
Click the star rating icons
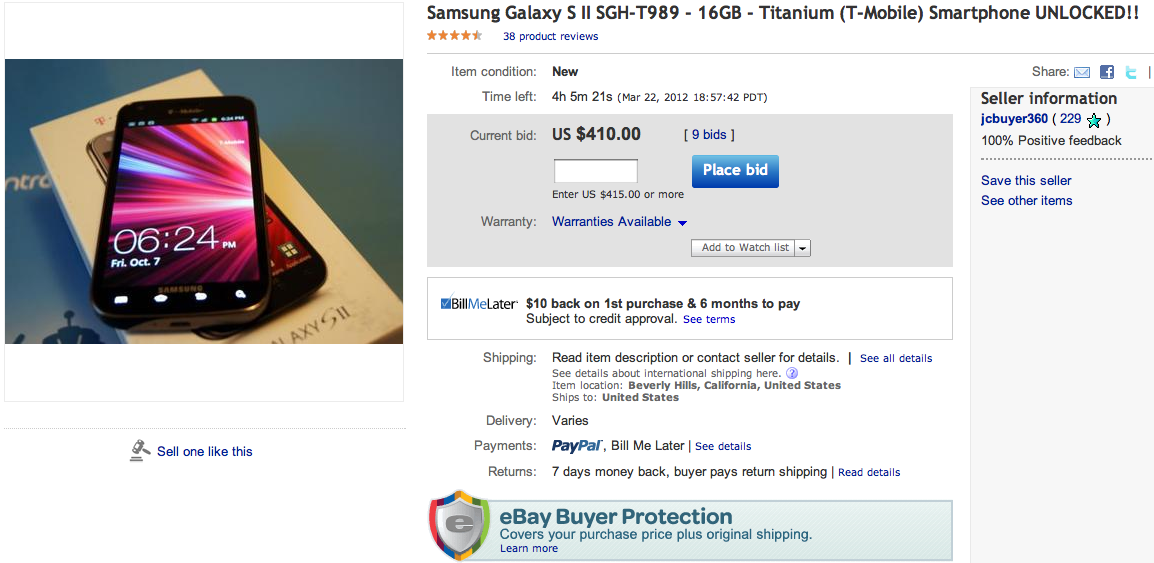pyautogui.click(x=455, y=36)
